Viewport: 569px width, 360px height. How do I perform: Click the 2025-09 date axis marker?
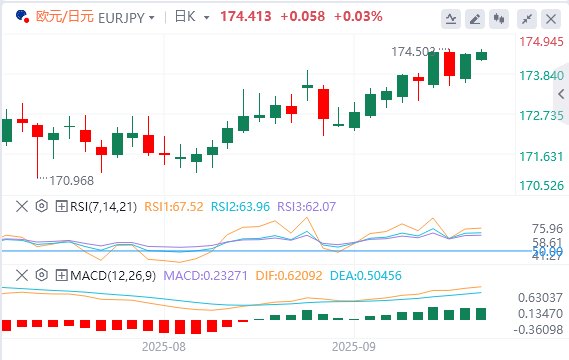(x=354, y=347)
